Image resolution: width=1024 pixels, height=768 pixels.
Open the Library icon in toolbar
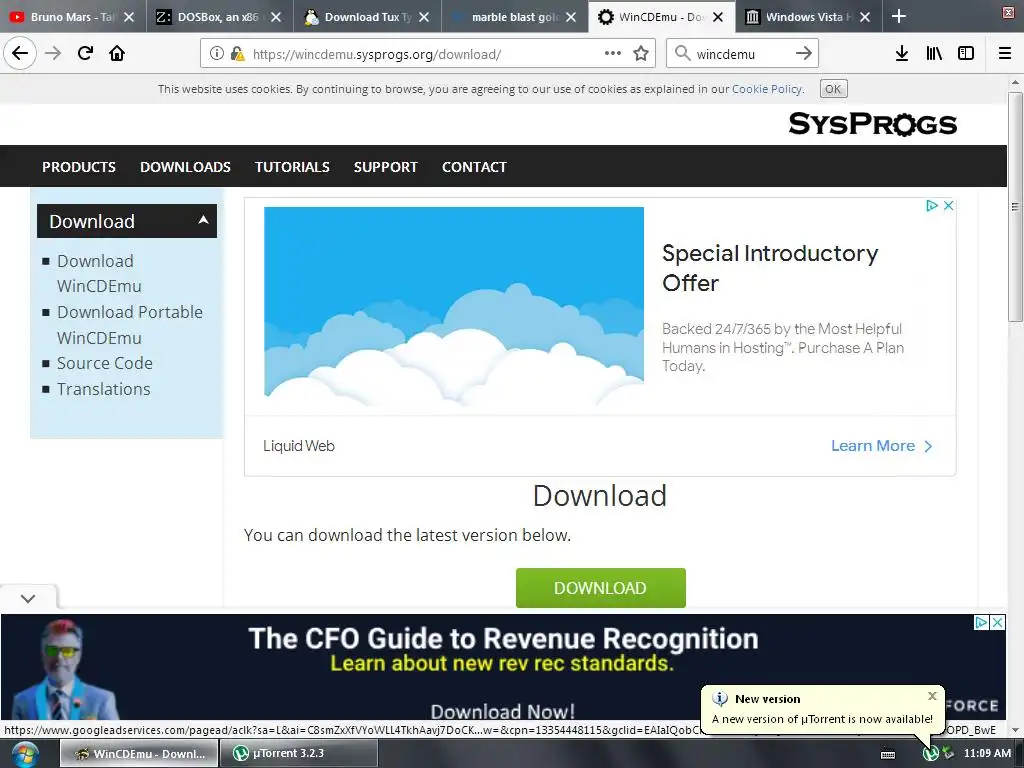pyautogui.click(x=934, y=54)
